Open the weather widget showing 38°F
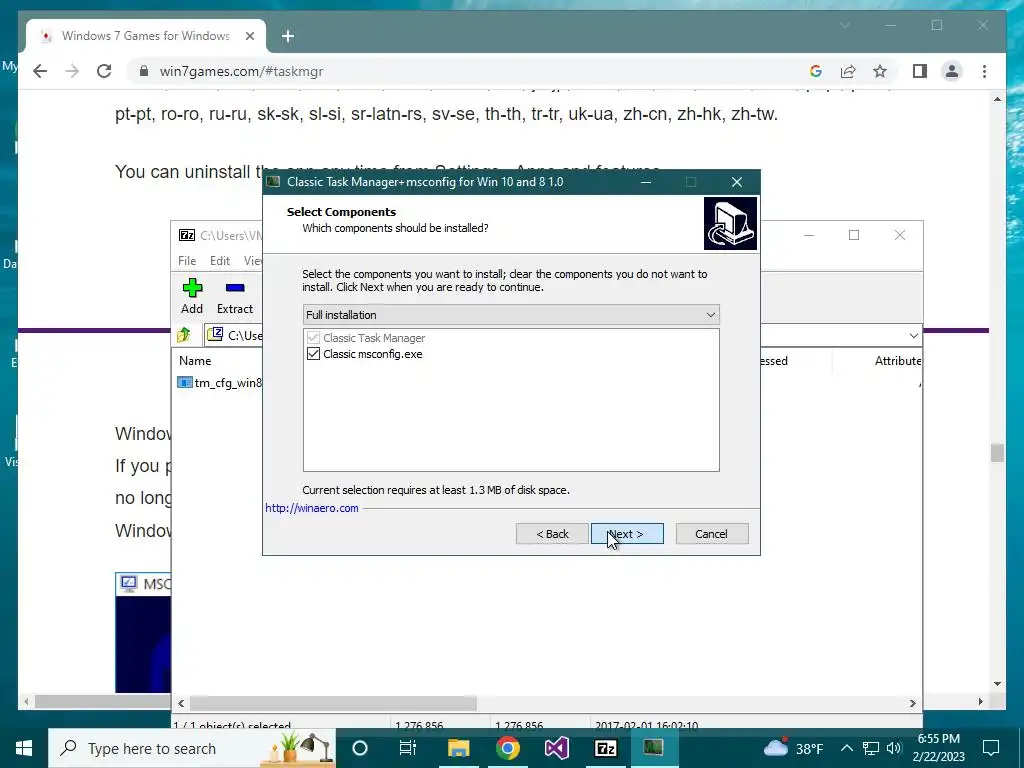 (x=793, y=748)
